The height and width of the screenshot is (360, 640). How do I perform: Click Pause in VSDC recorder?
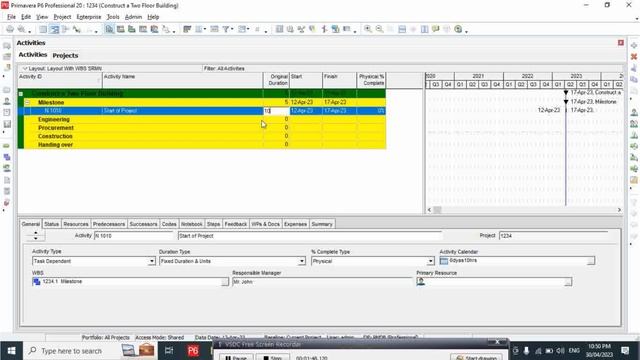236,358
